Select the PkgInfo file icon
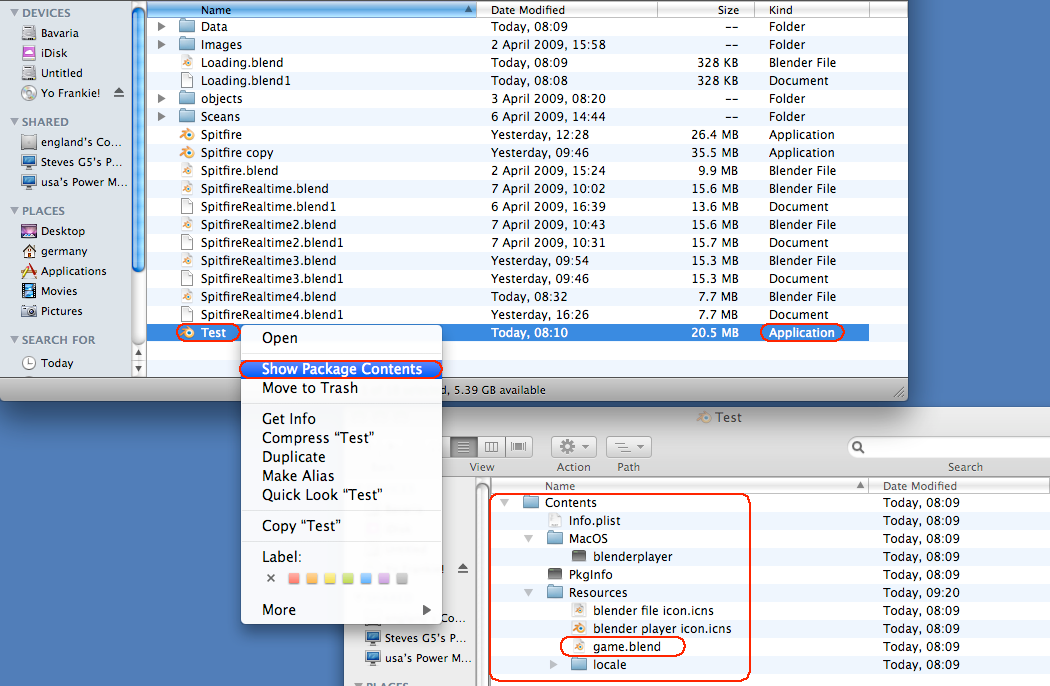The width and height of the screenshot is (1050, 686). [x=555, y=575]
